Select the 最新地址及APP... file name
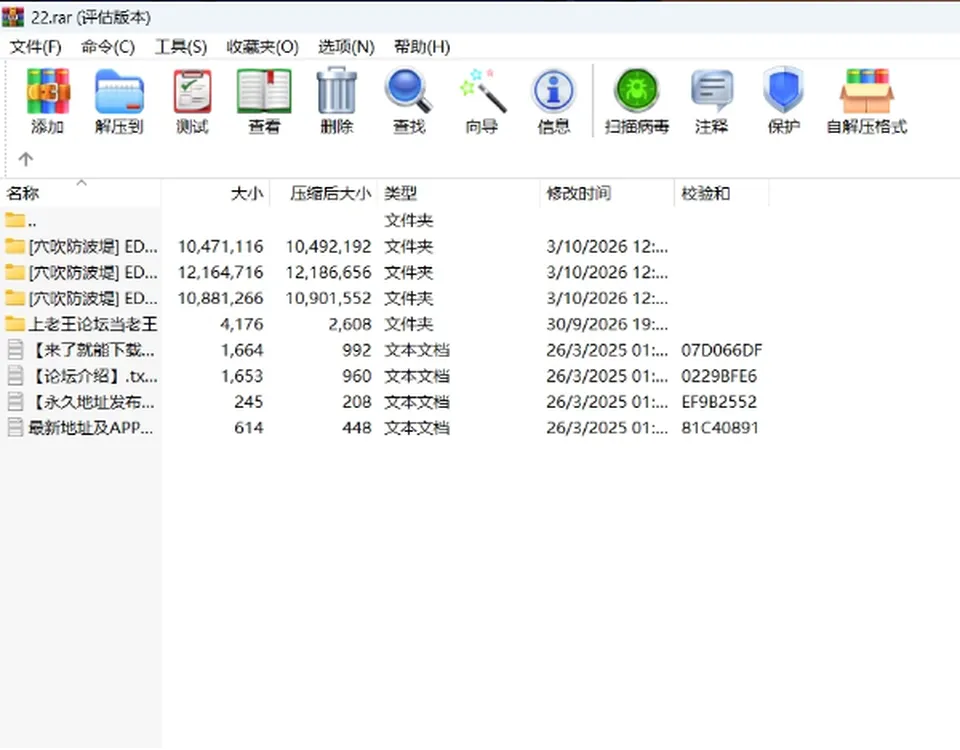Image resolution: width=960 pixels, height=750 pixels. click(91, 427)
